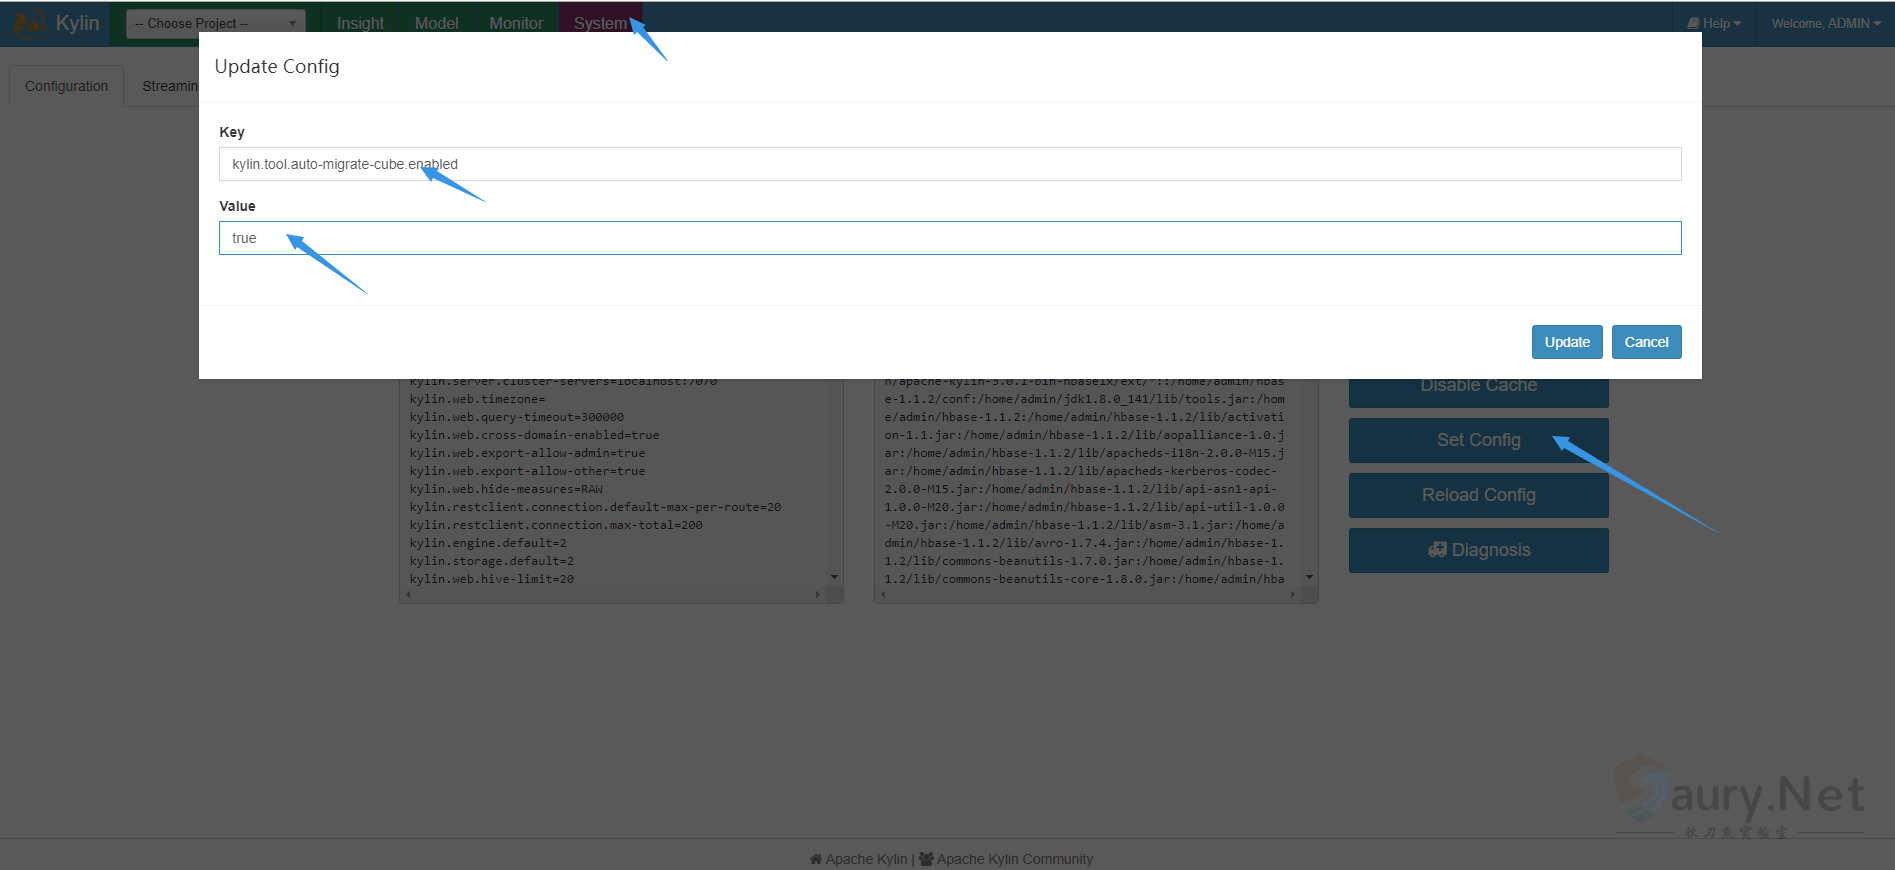Open the Choose Project dropdown
The width and height of the screenshot is (1895, 870).
tap(215, 23)
